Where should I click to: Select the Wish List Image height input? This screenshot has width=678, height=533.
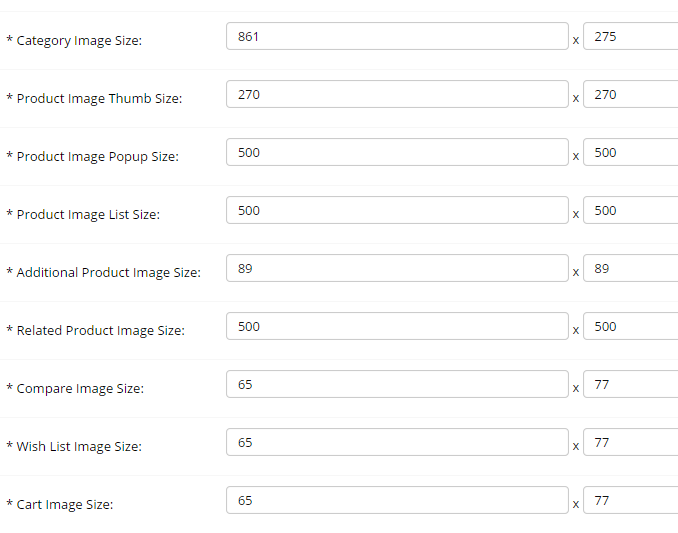point(631,443)
